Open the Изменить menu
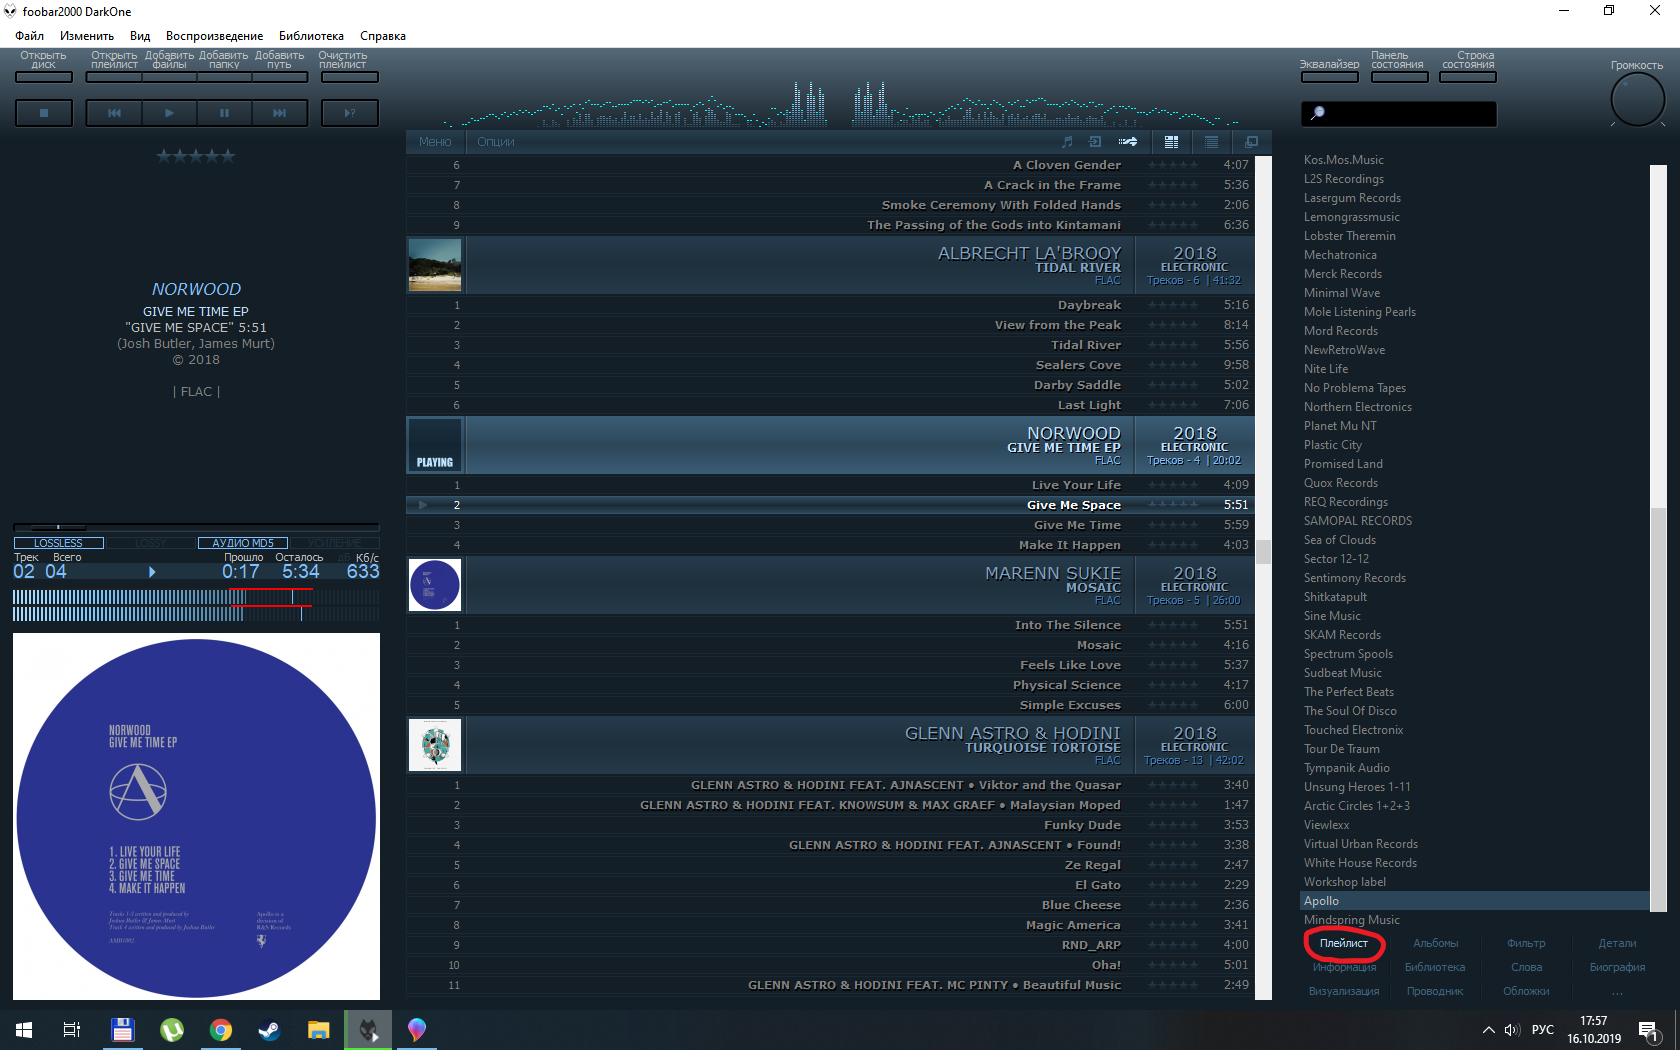 point(87,36)
